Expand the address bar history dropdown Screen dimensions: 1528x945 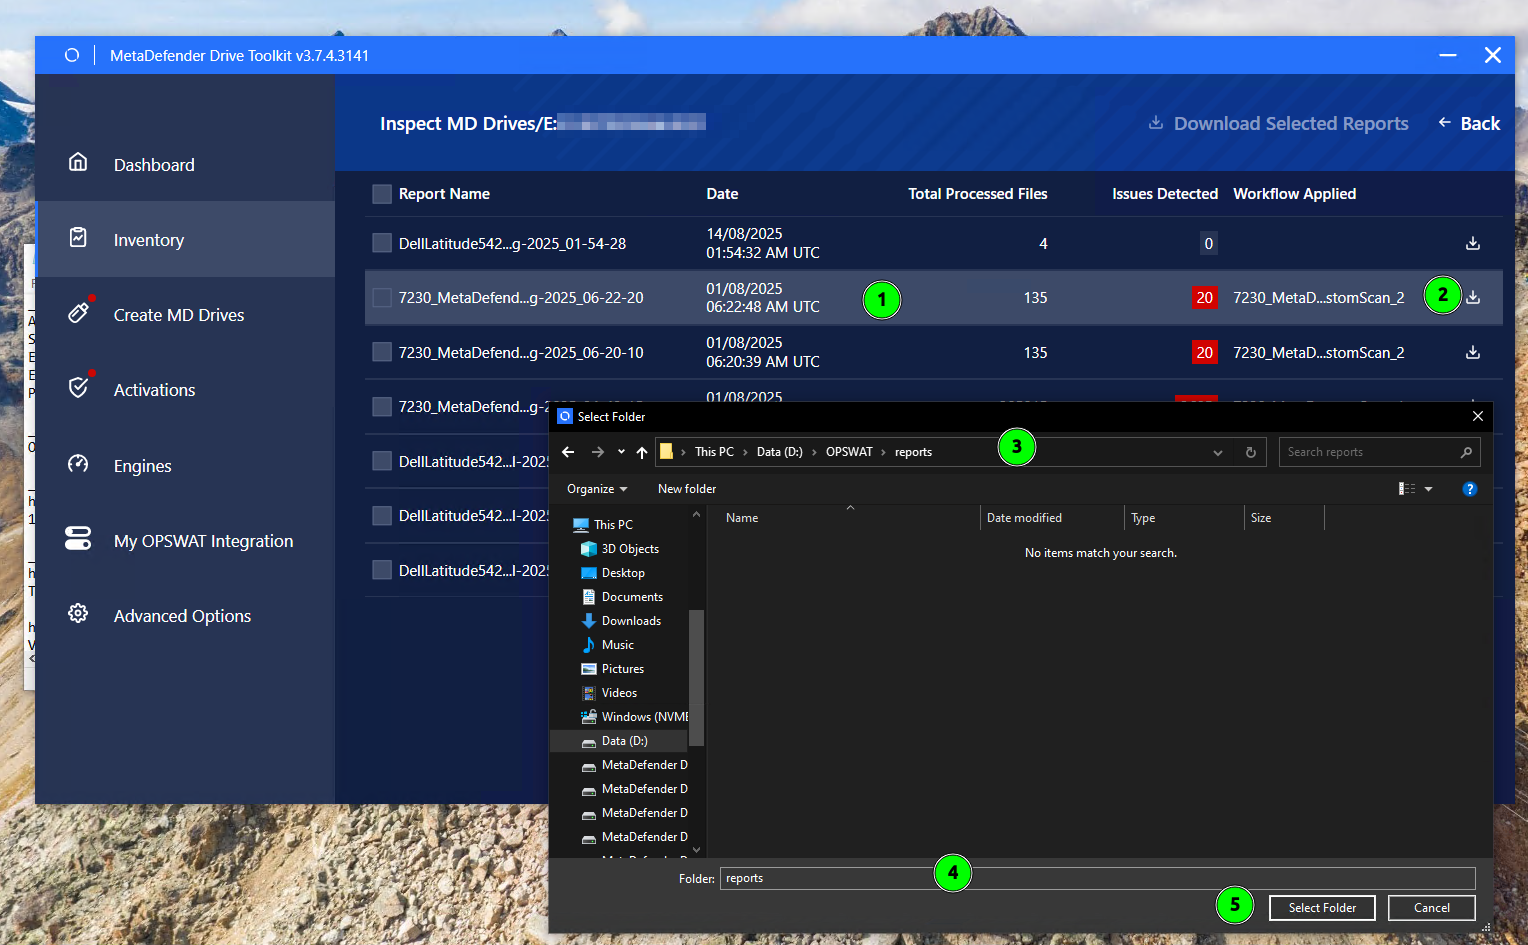[1218, 452]
